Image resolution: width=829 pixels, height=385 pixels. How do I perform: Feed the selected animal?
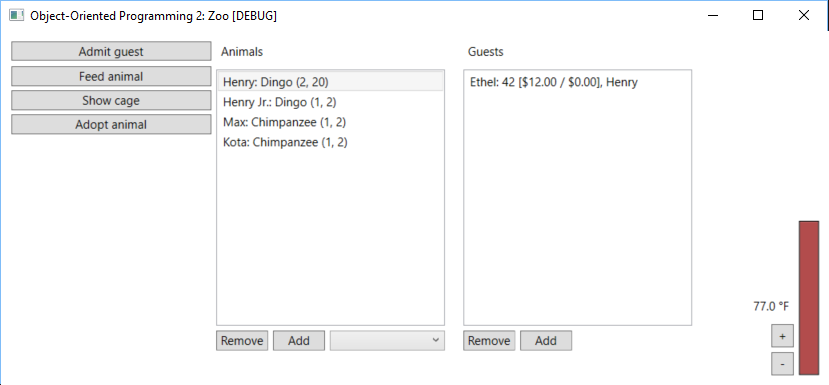click(x=111, y=76)
